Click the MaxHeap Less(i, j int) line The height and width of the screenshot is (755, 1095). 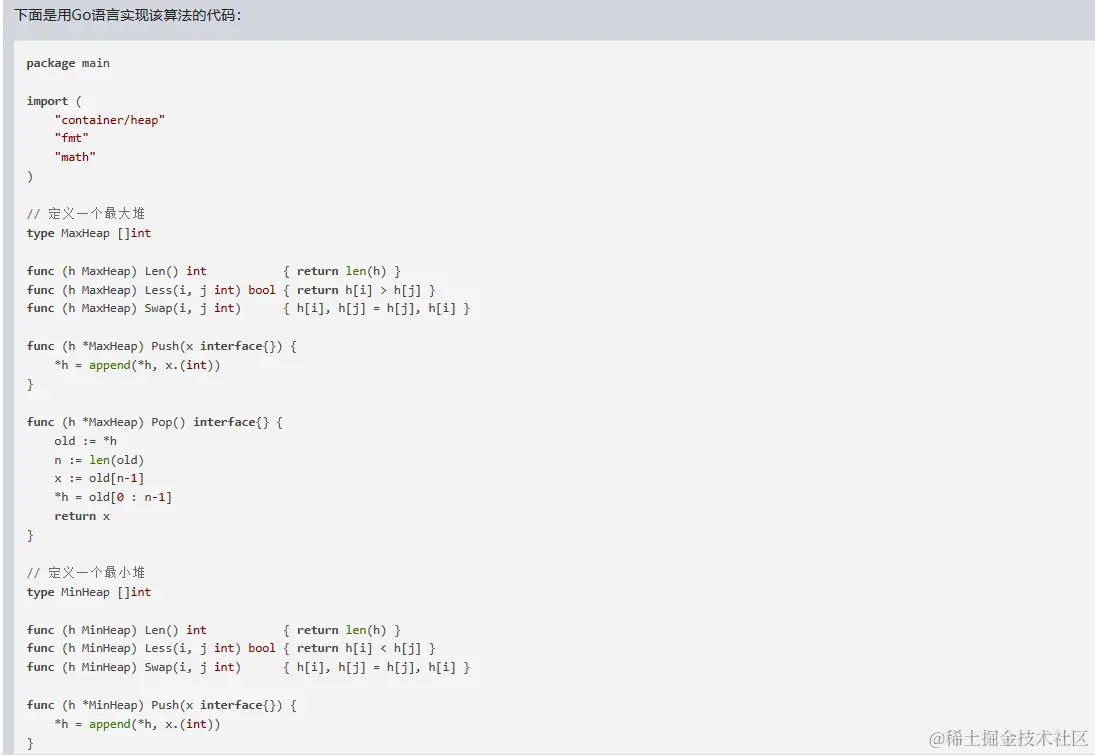pyautogui.click(x=231, y=290)
